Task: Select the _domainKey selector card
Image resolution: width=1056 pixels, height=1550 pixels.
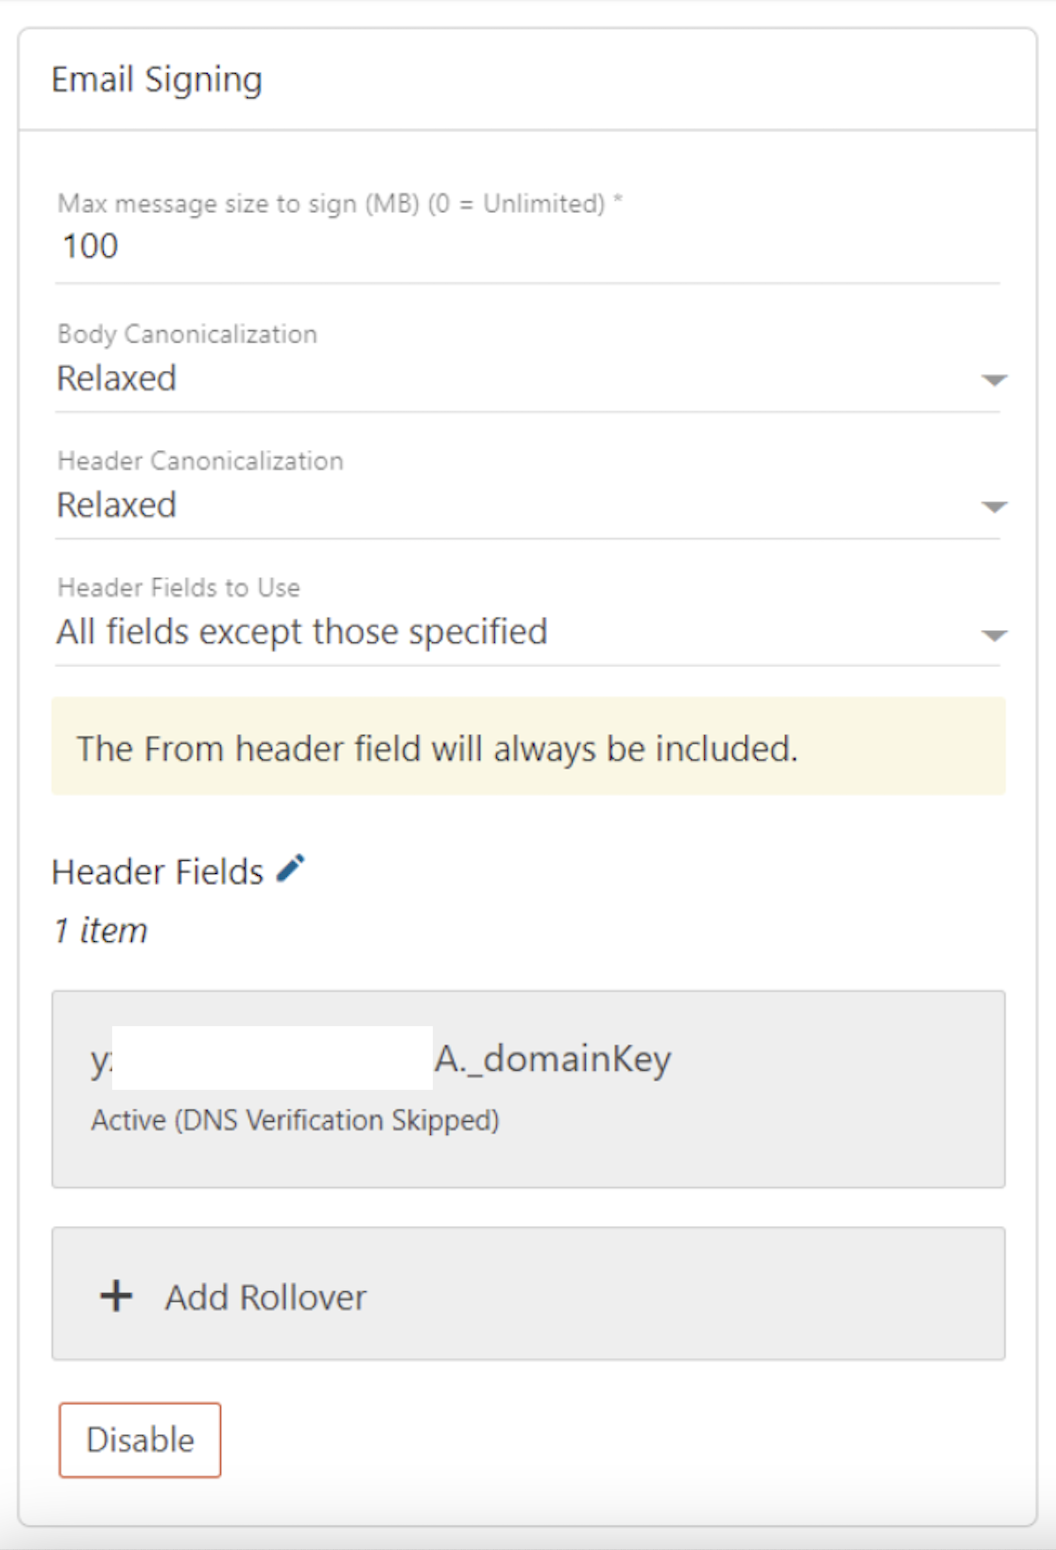Action: (528, 1088)
